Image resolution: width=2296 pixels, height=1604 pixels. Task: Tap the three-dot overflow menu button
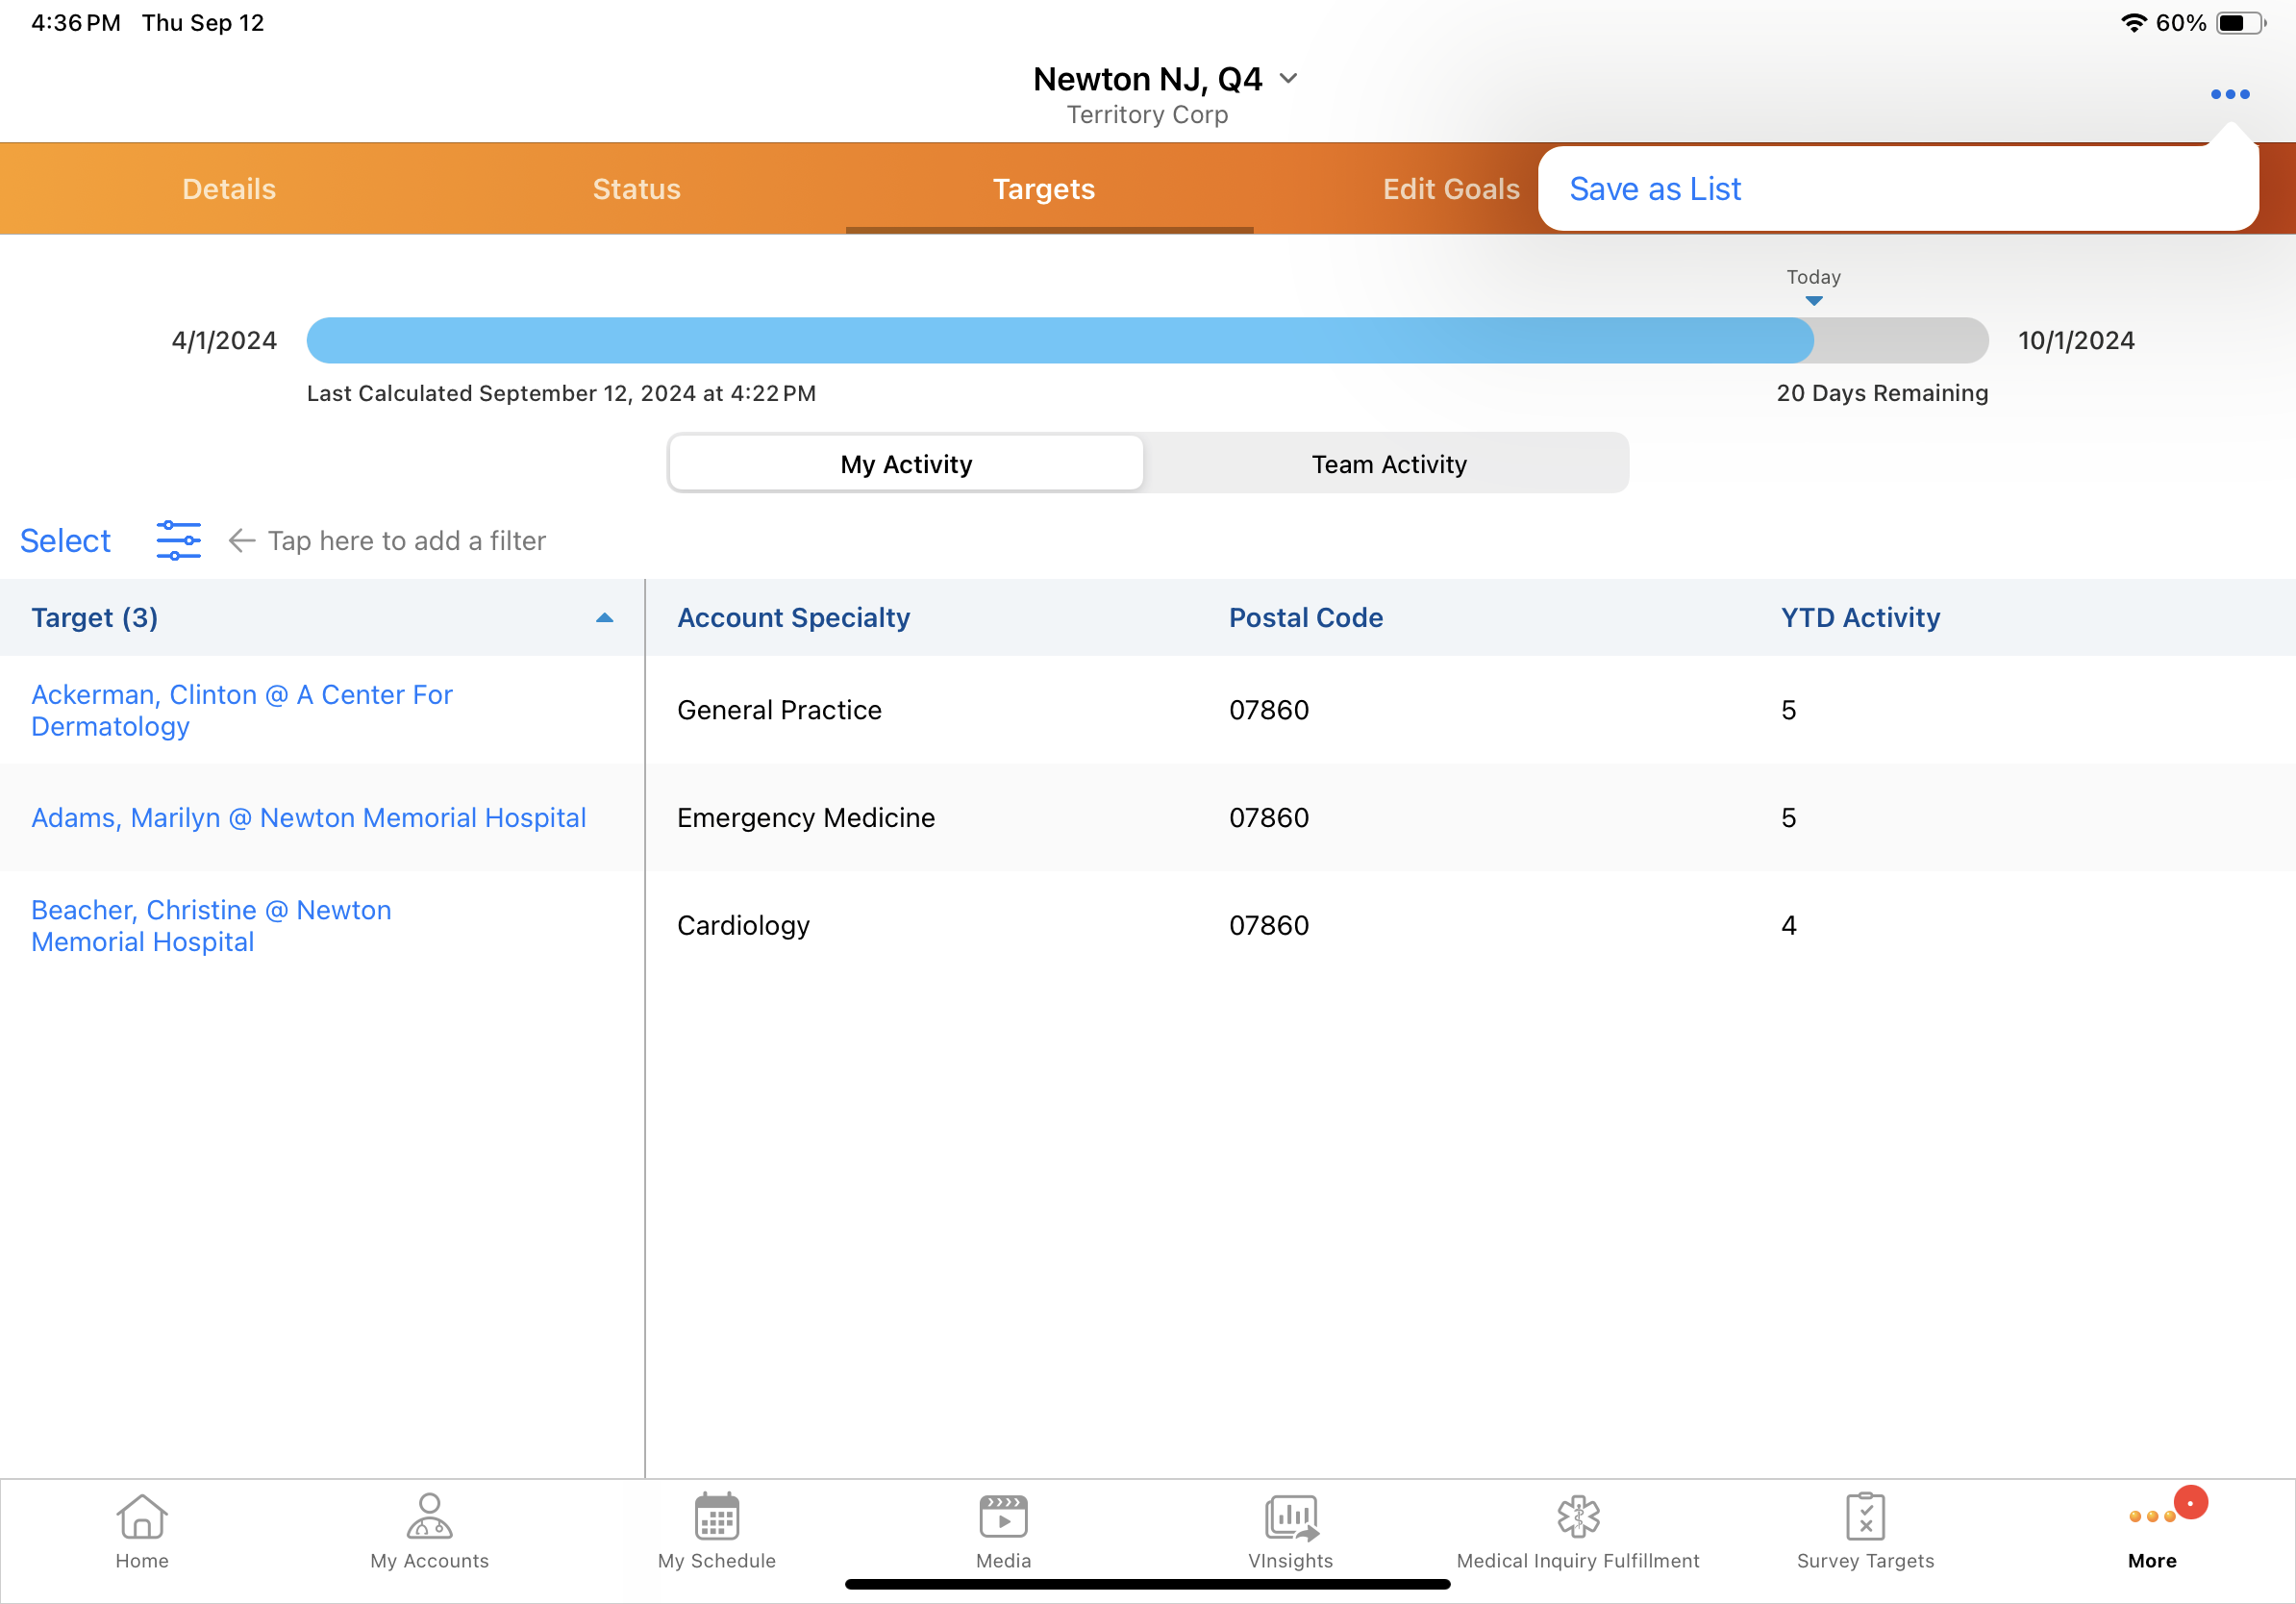2229,94
